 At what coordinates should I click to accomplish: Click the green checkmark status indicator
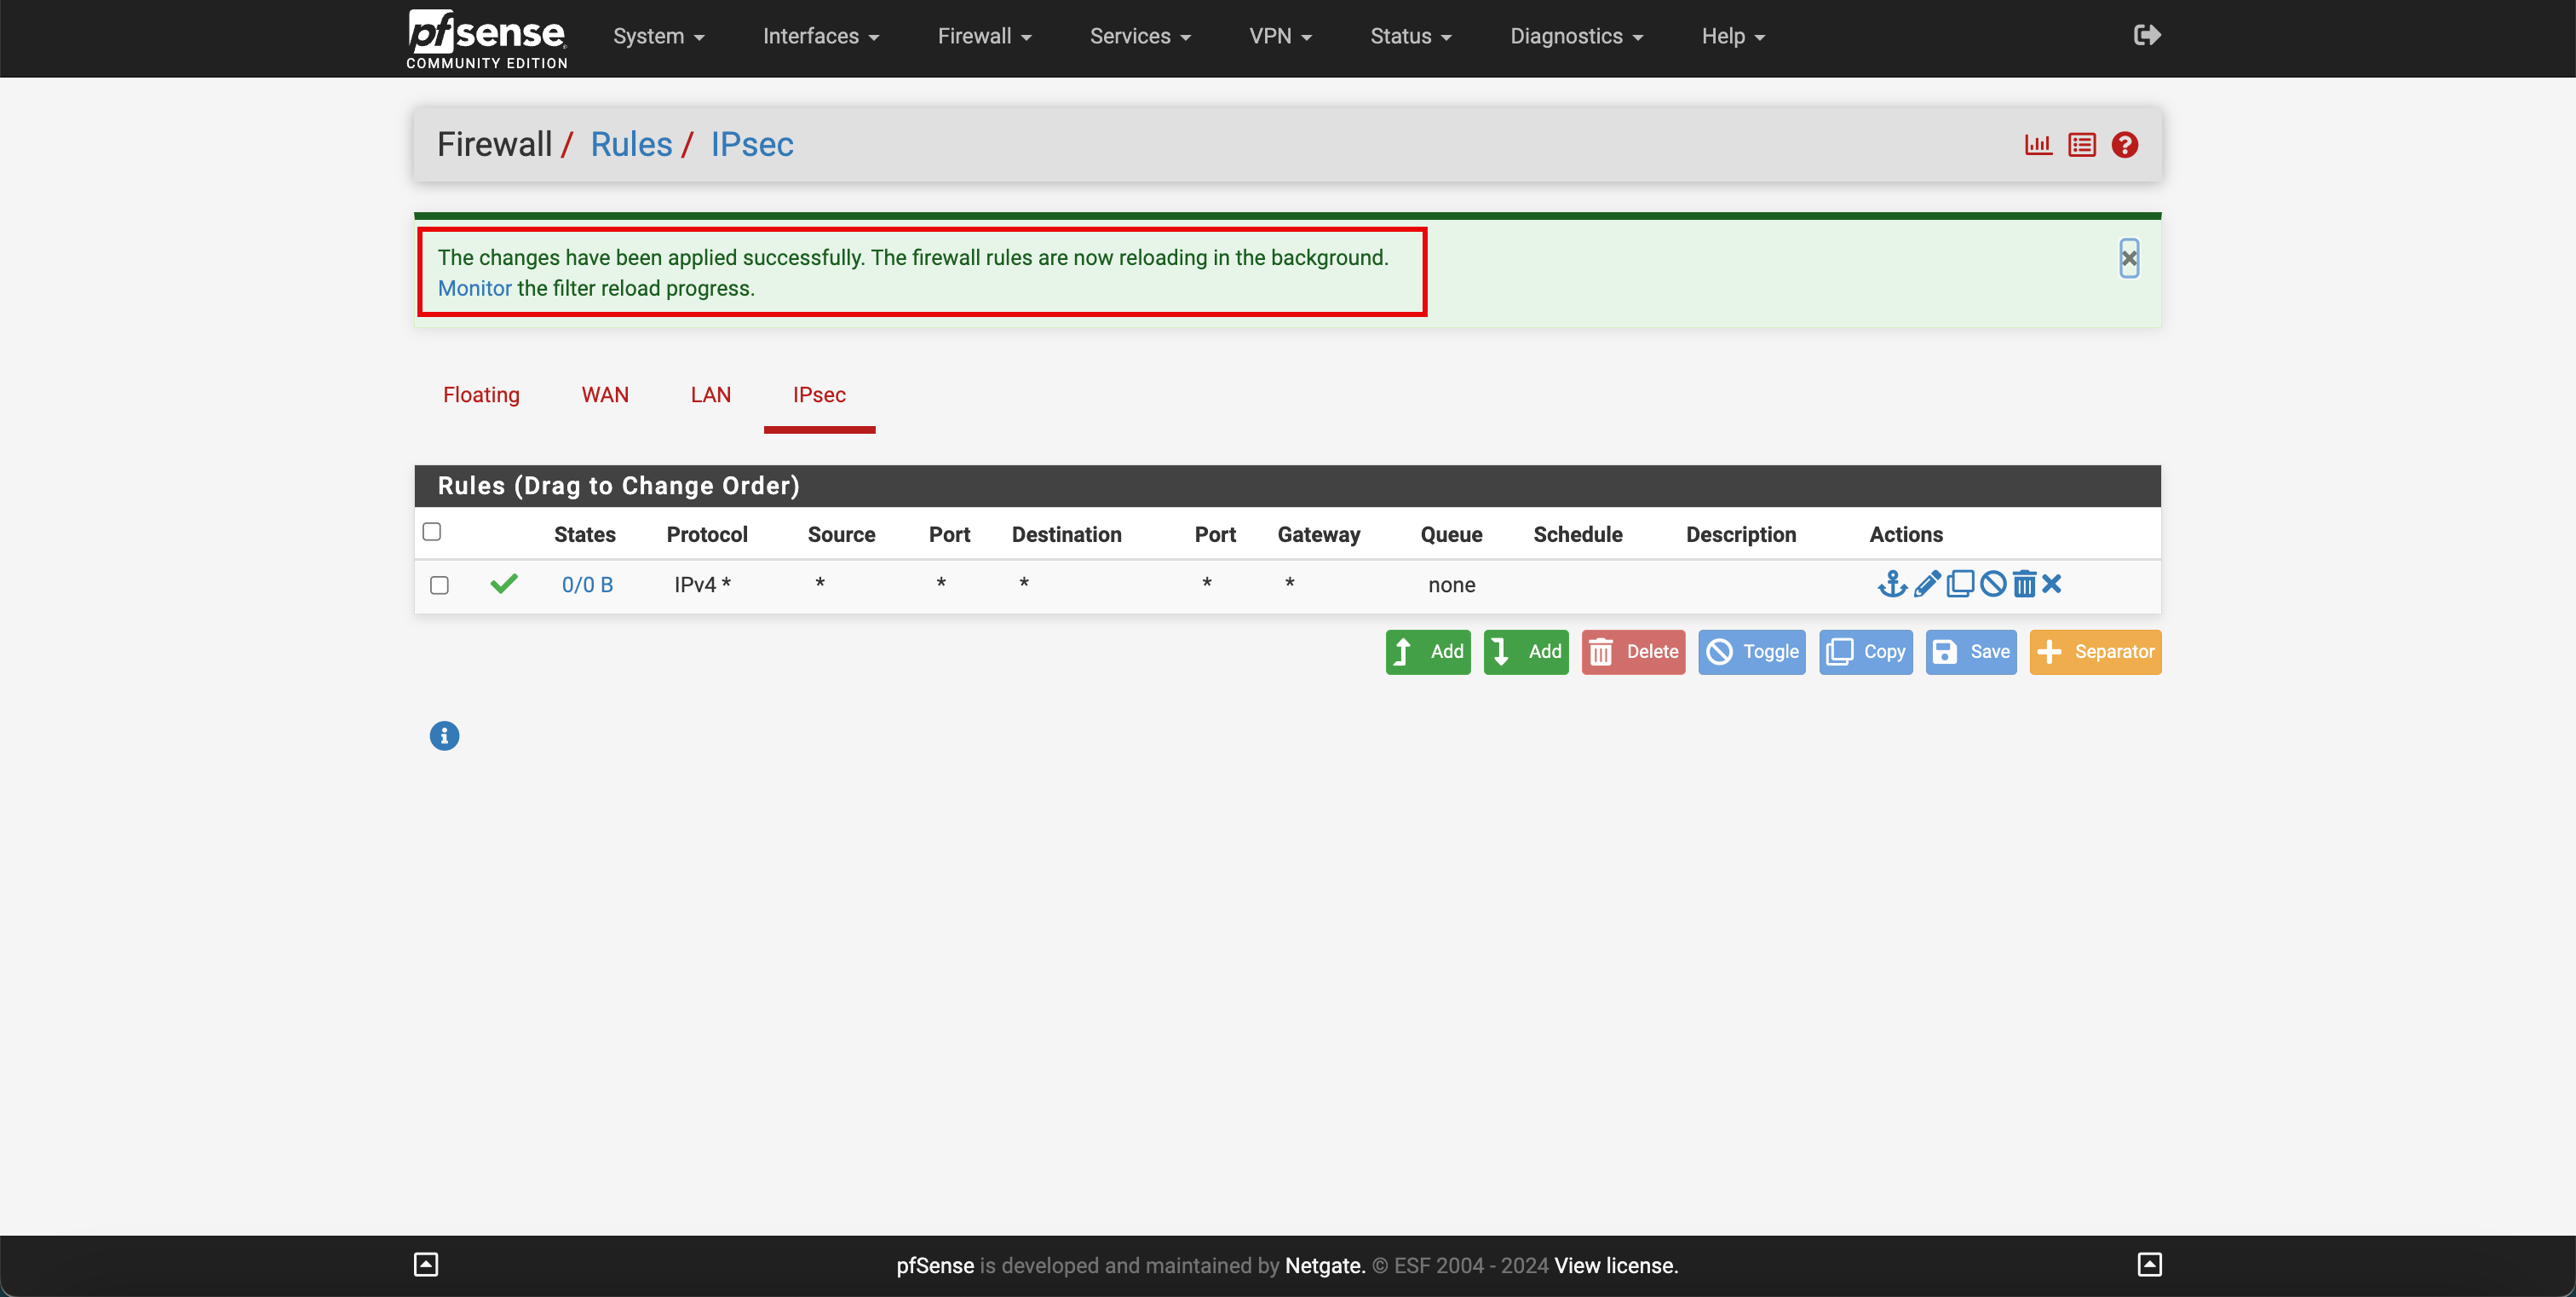pos(506,584)
